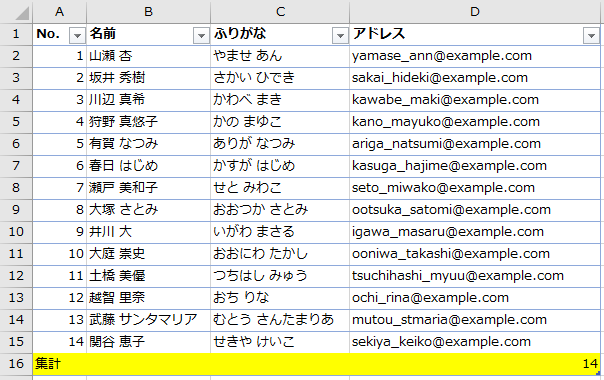Image resolution: width=604 pixels, height=380 pixels.
Task: Select row 16 header
Action: click(16, 364)
